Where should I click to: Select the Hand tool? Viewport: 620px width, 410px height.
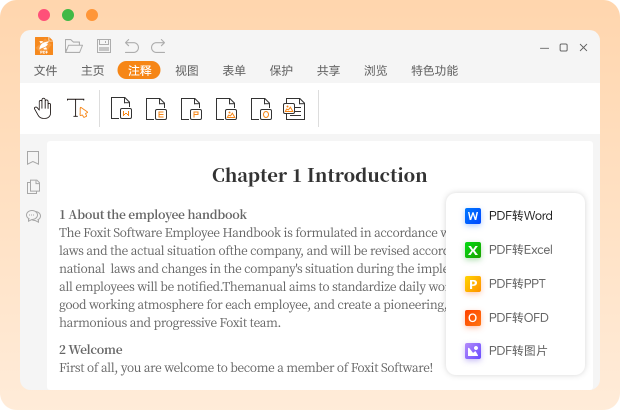coord(43,108)
